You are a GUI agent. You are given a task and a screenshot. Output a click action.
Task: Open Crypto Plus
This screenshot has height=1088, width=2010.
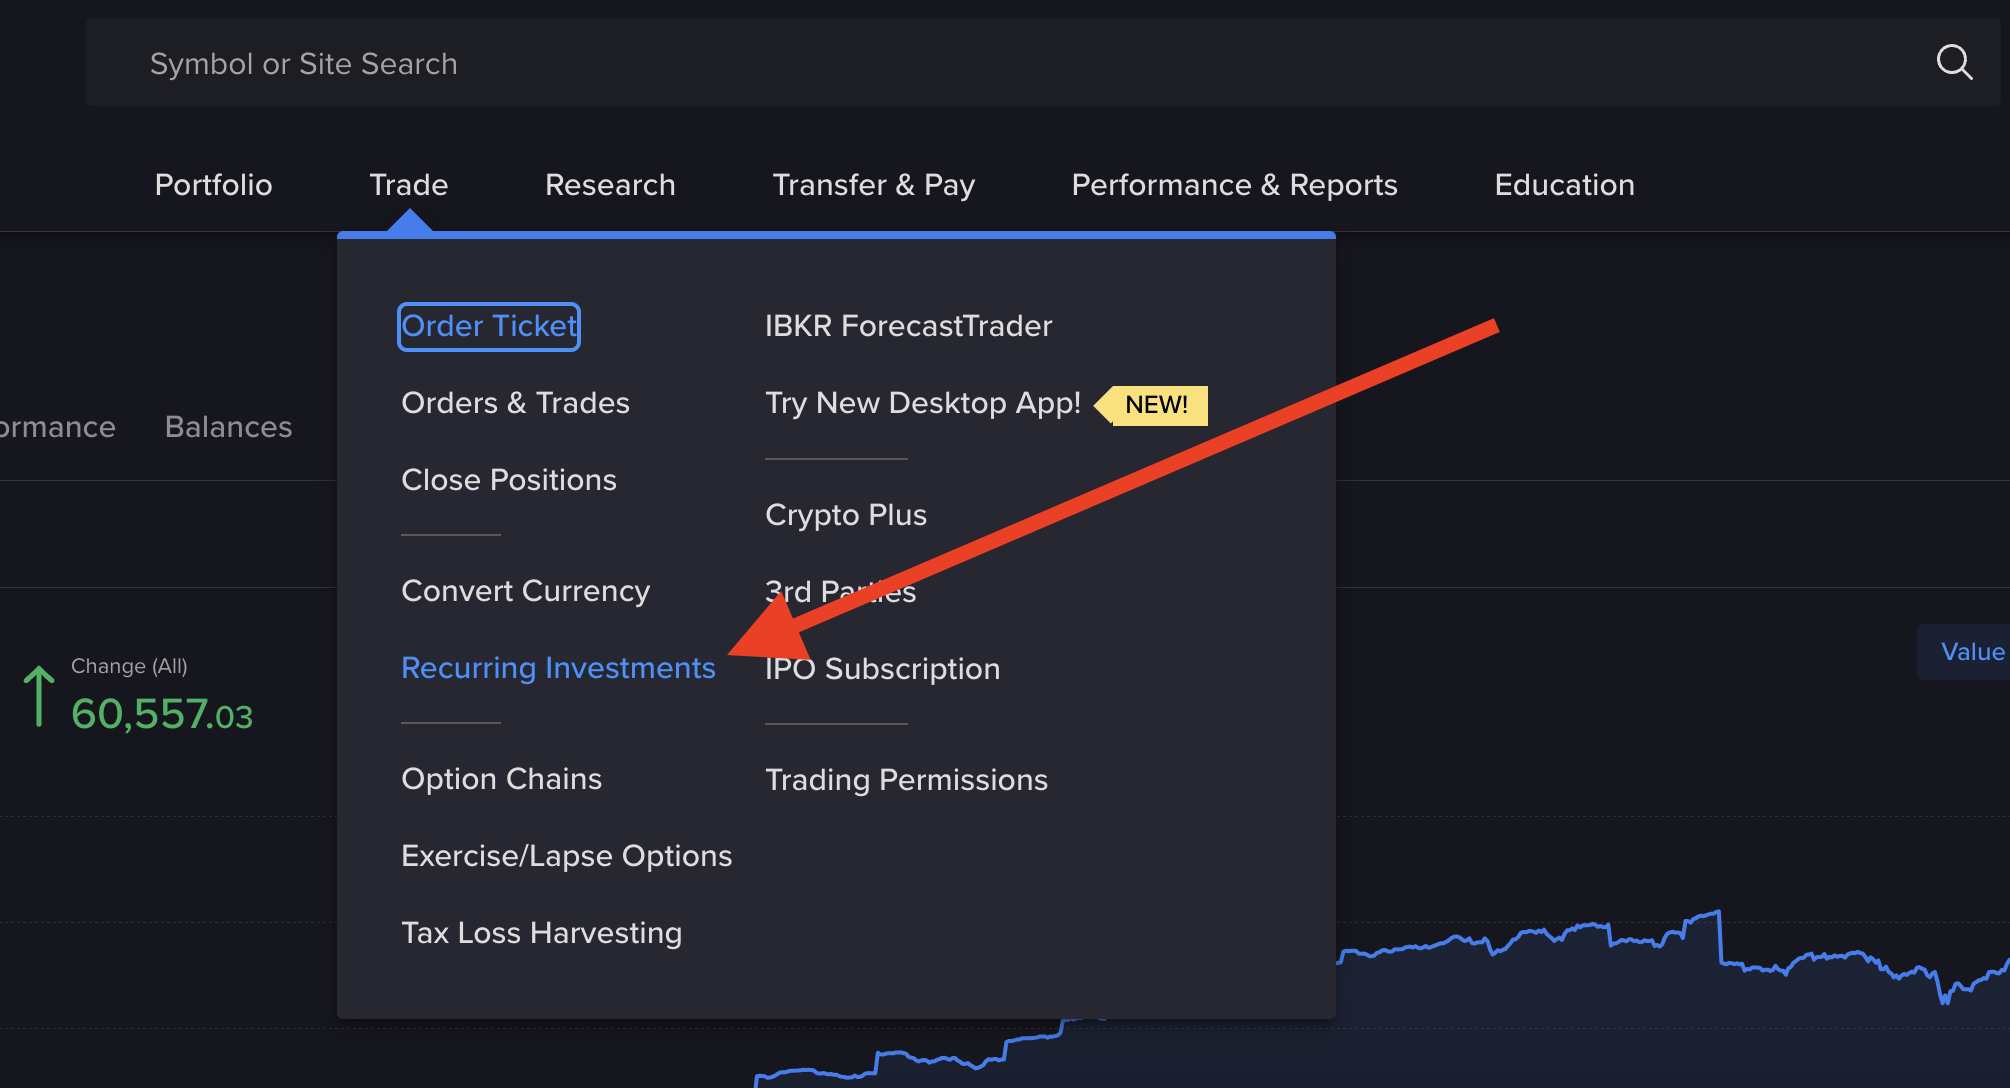(x=845, y=515)
